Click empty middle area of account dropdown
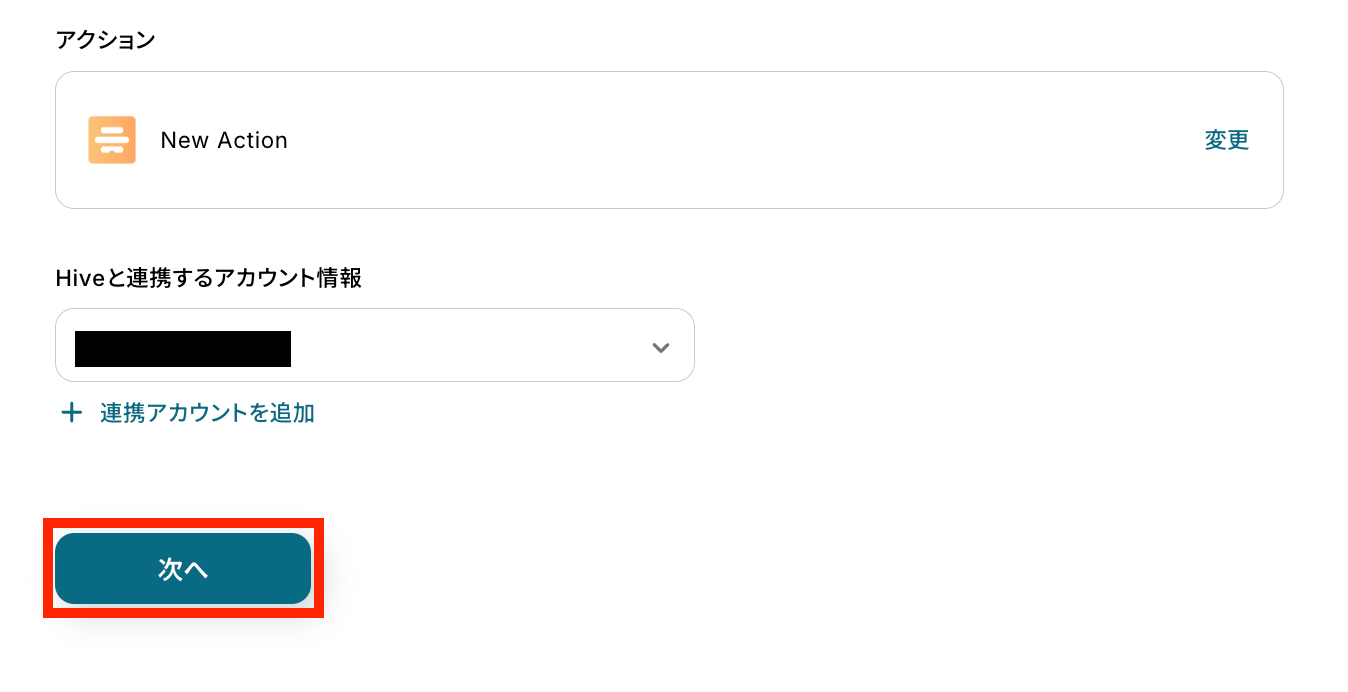This screenshot has height=692, width=1348. pos(470,346)
